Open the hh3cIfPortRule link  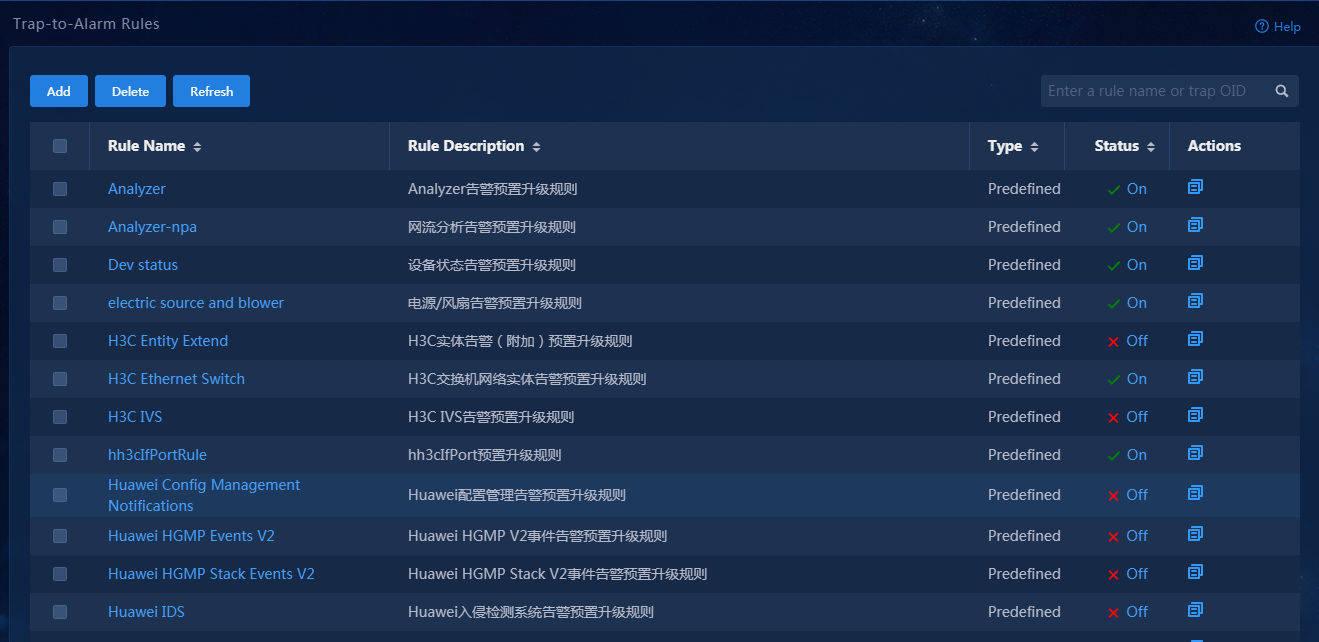tap(157, 455)
